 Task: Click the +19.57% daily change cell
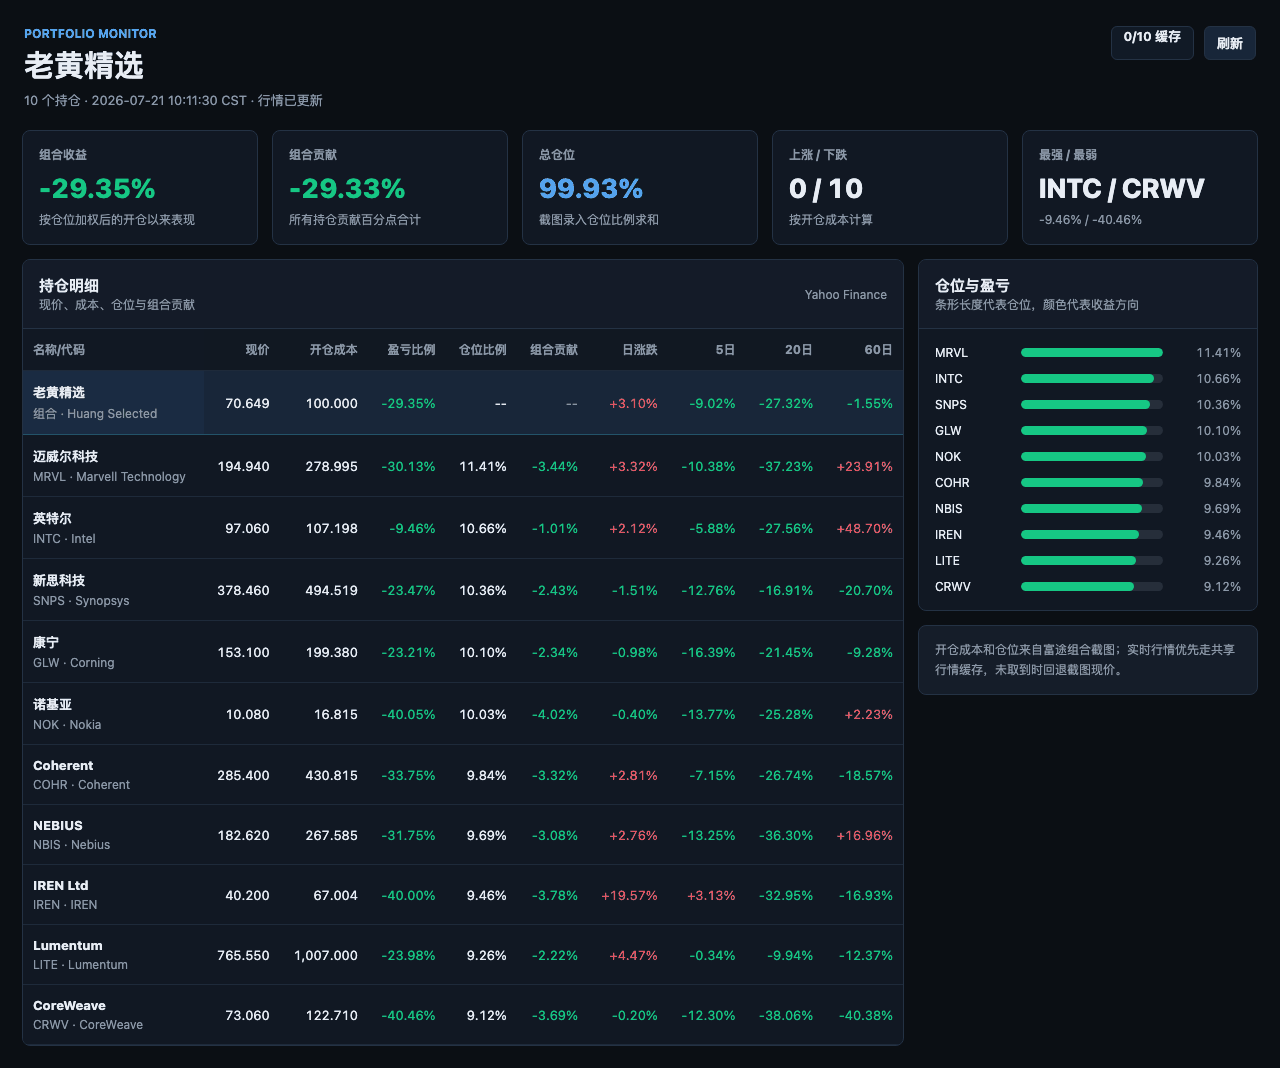pyautogui.click(x=629, y=896)
